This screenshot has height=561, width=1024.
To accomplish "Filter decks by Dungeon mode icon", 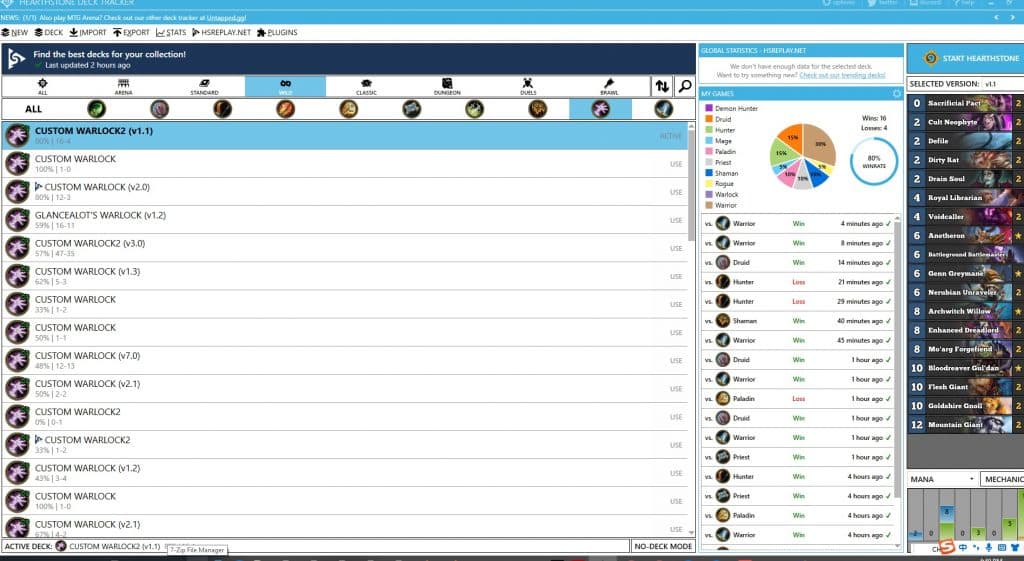I will pyautogui.click(x=448, y=86).
